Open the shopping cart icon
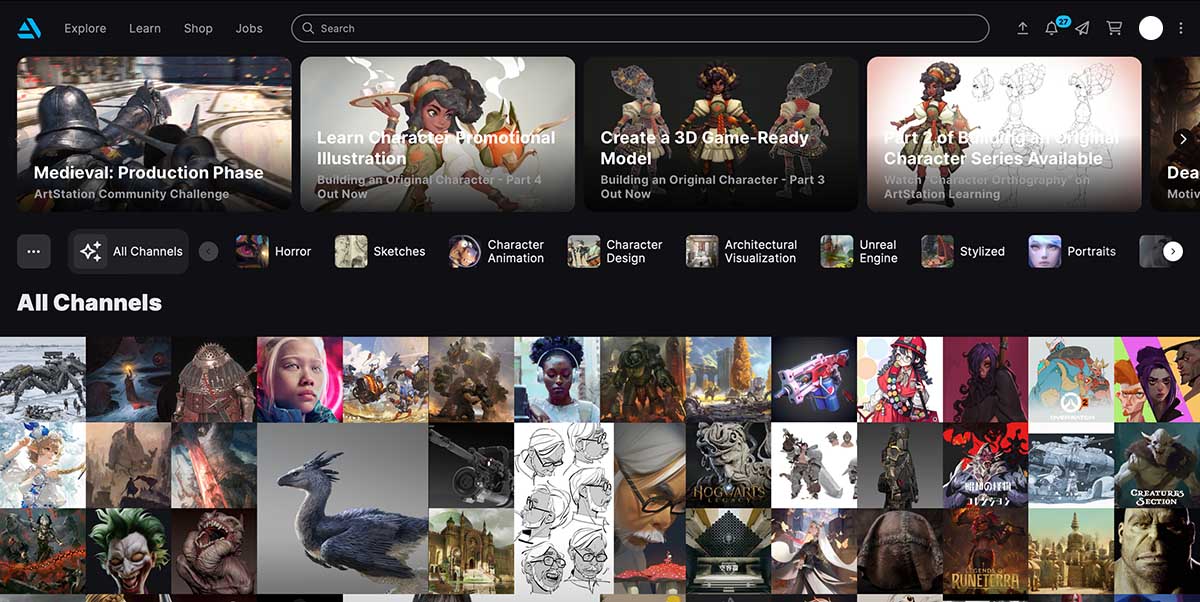 tap(1113, 28)
